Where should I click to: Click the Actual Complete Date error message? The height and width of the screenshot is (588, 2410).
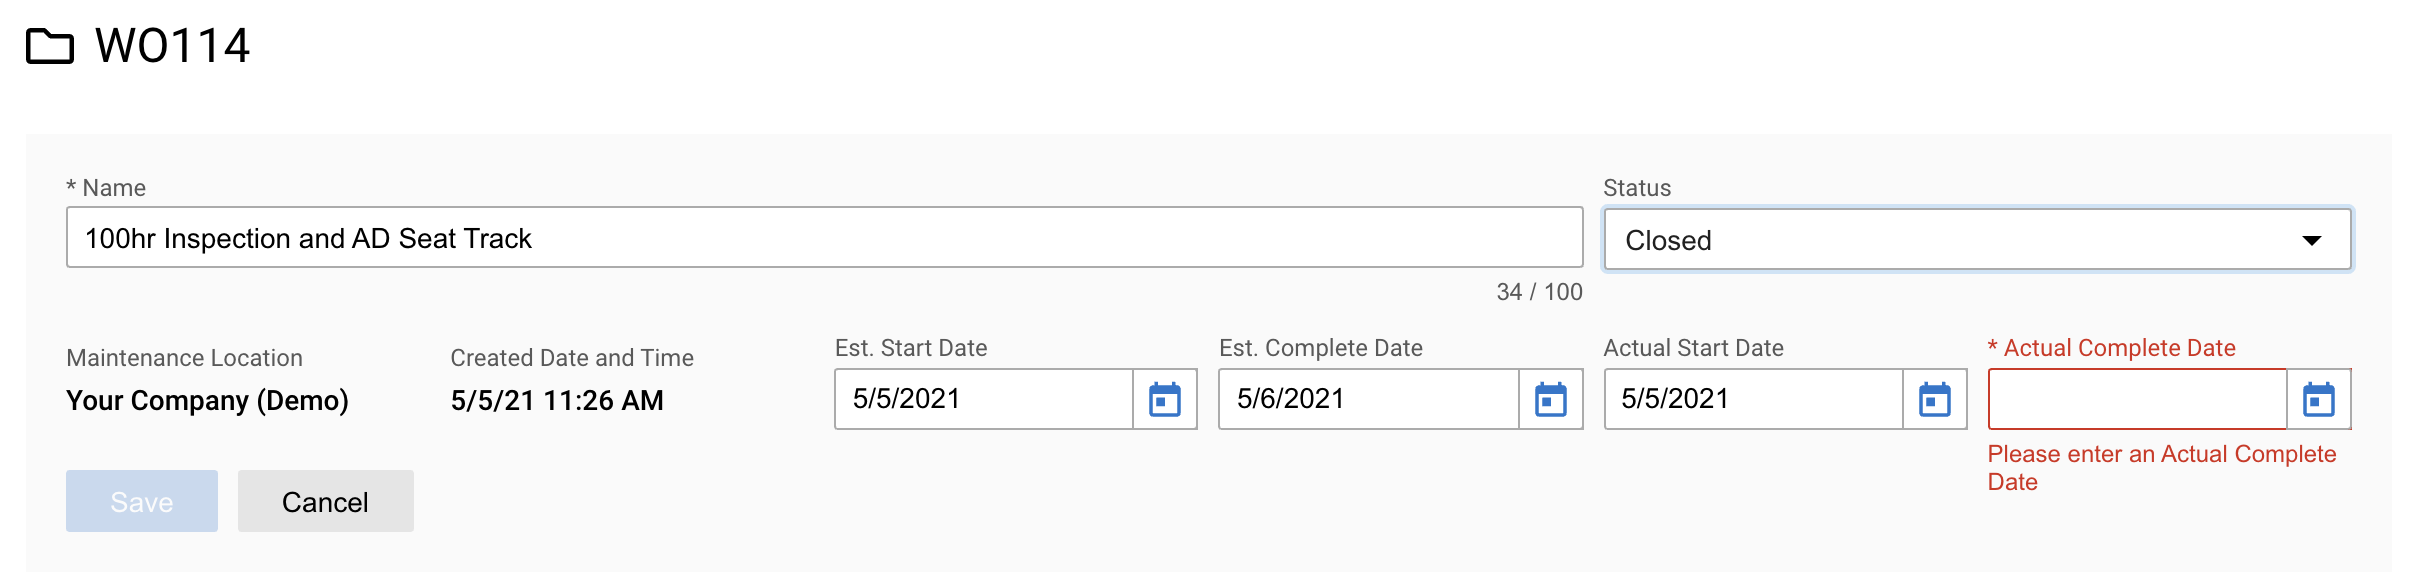point(2162,468)
